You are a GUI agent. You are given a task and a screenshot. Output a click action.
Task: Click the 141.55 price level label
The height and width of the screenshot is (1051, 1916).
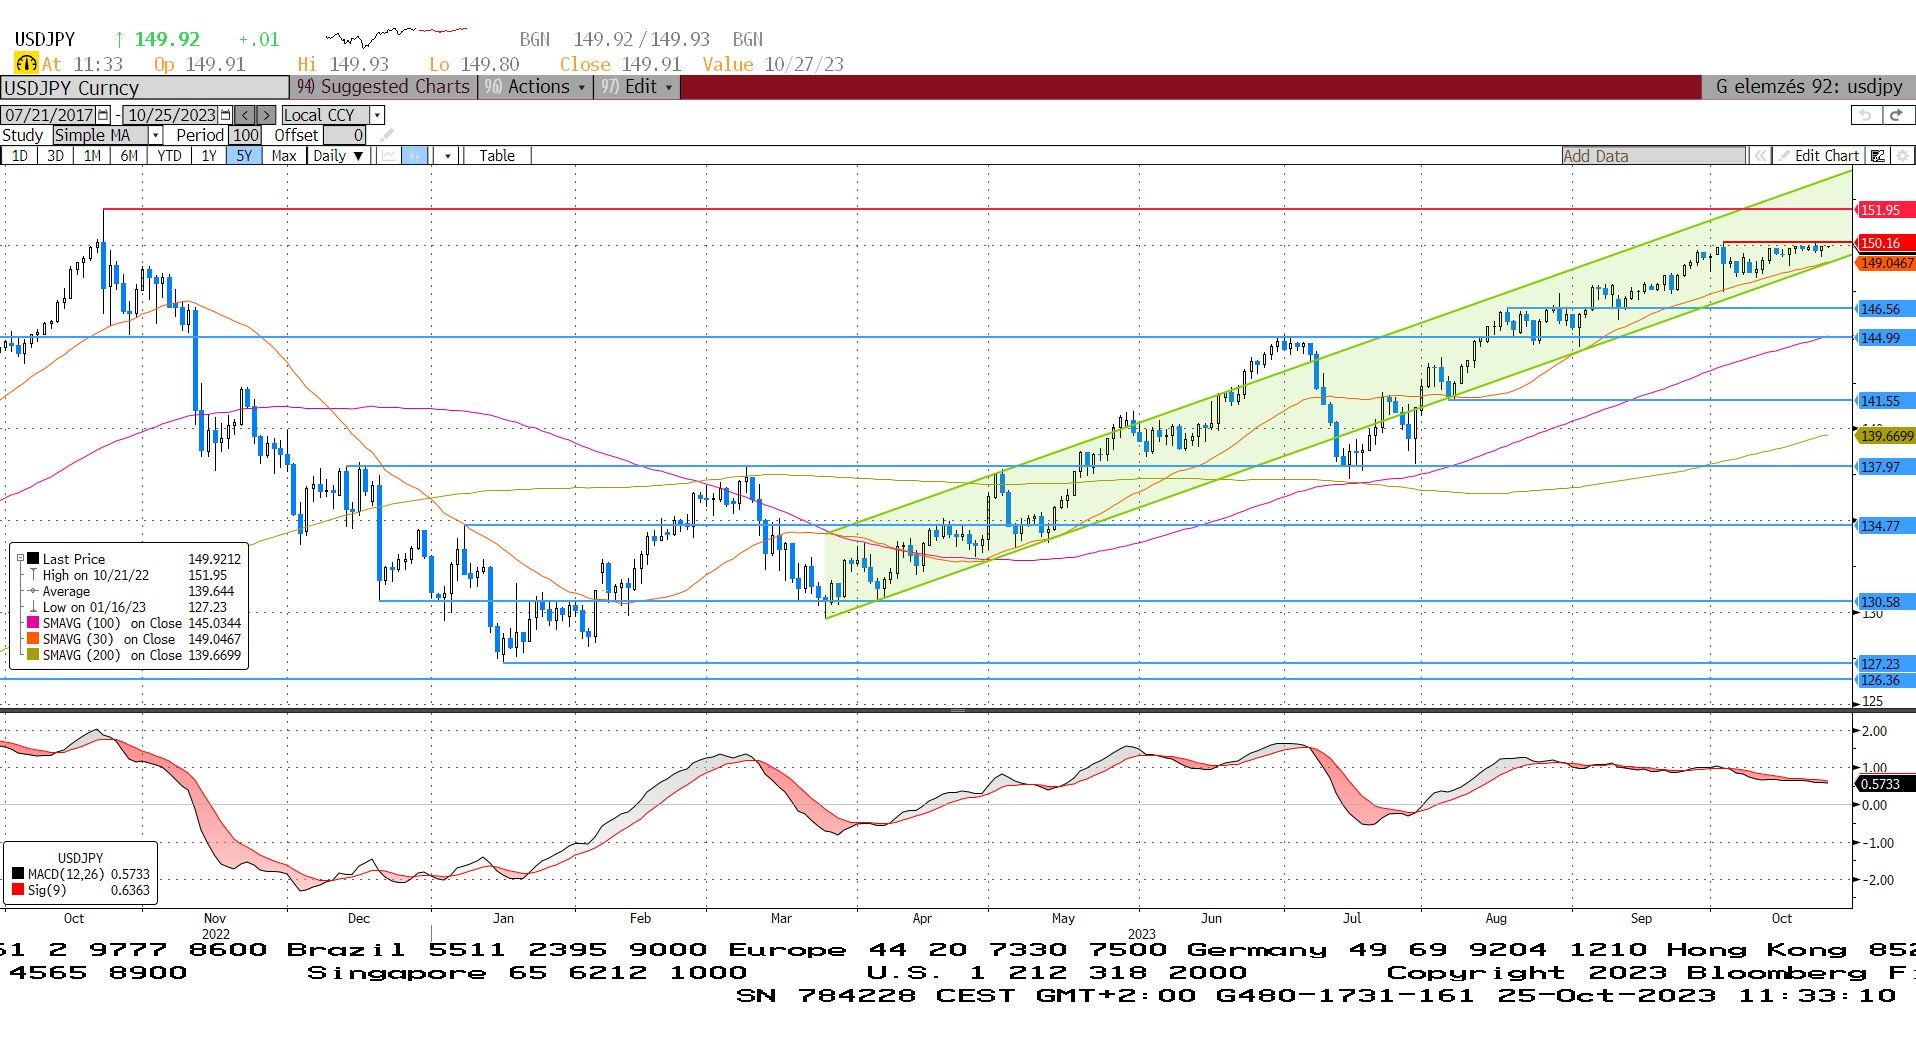(1884, 401)
